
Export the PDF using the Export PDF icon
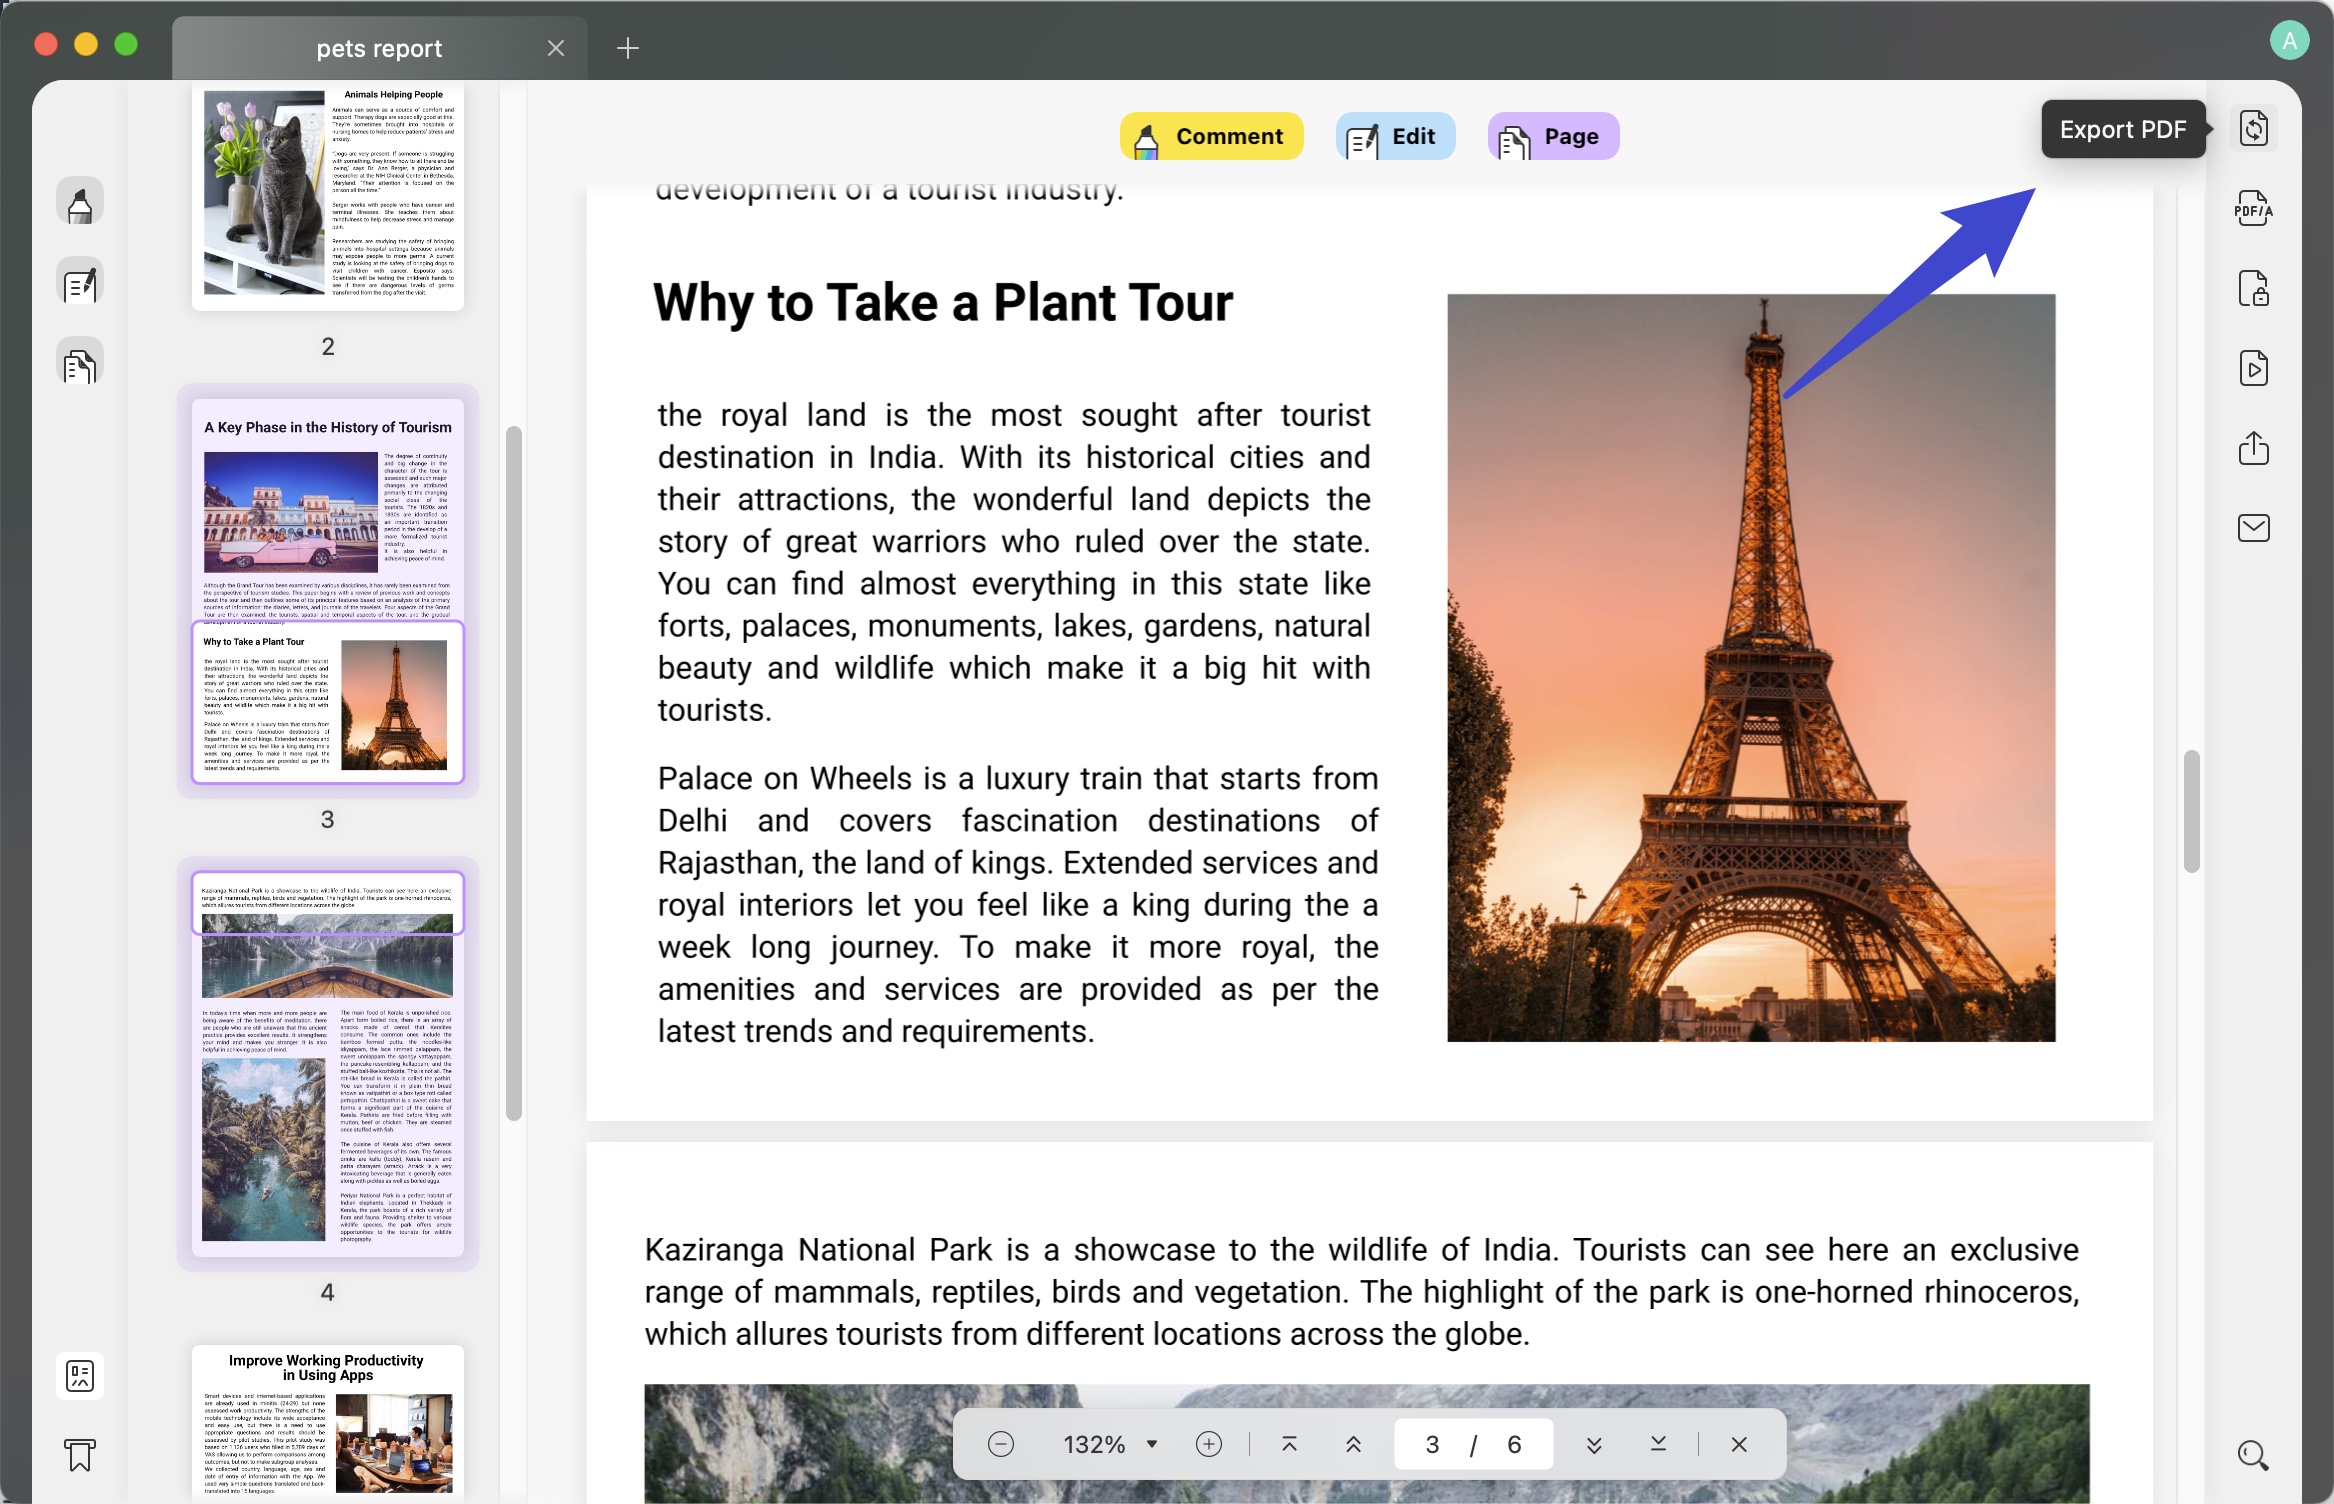(2253, 128)
